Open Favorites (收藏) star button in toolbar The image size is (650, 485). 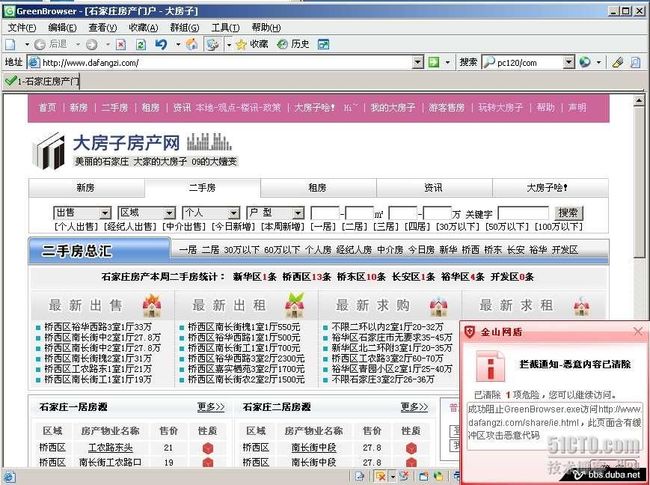click(x=251, y=44)
